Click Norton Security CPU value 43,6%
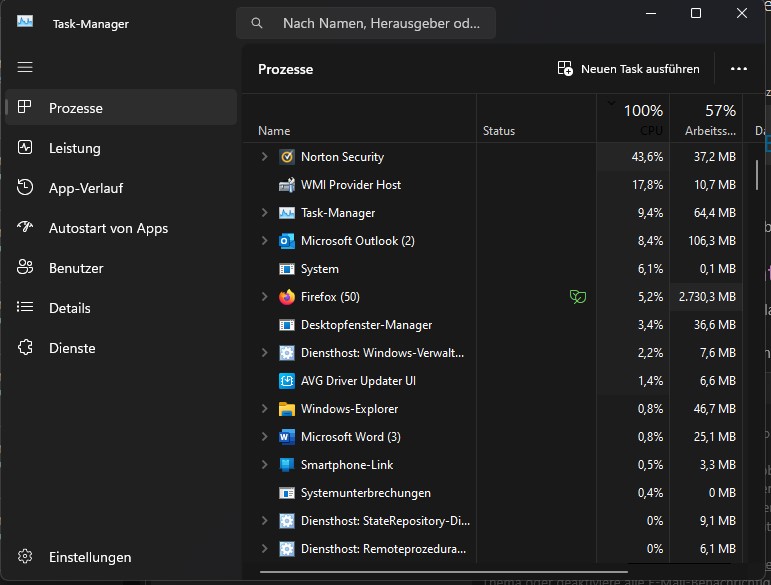Image resolution: width=771 pixels, height=585 pixels. [x=647, y=157]
